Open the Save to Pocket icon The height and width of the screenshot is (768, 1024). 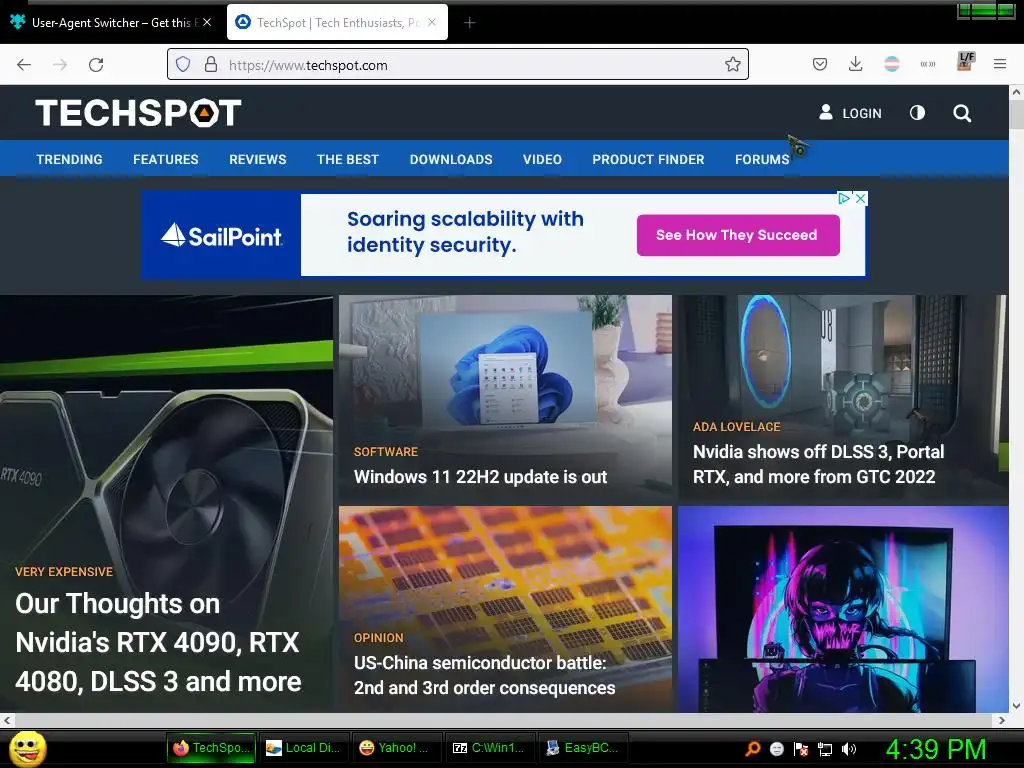[820, 64]
